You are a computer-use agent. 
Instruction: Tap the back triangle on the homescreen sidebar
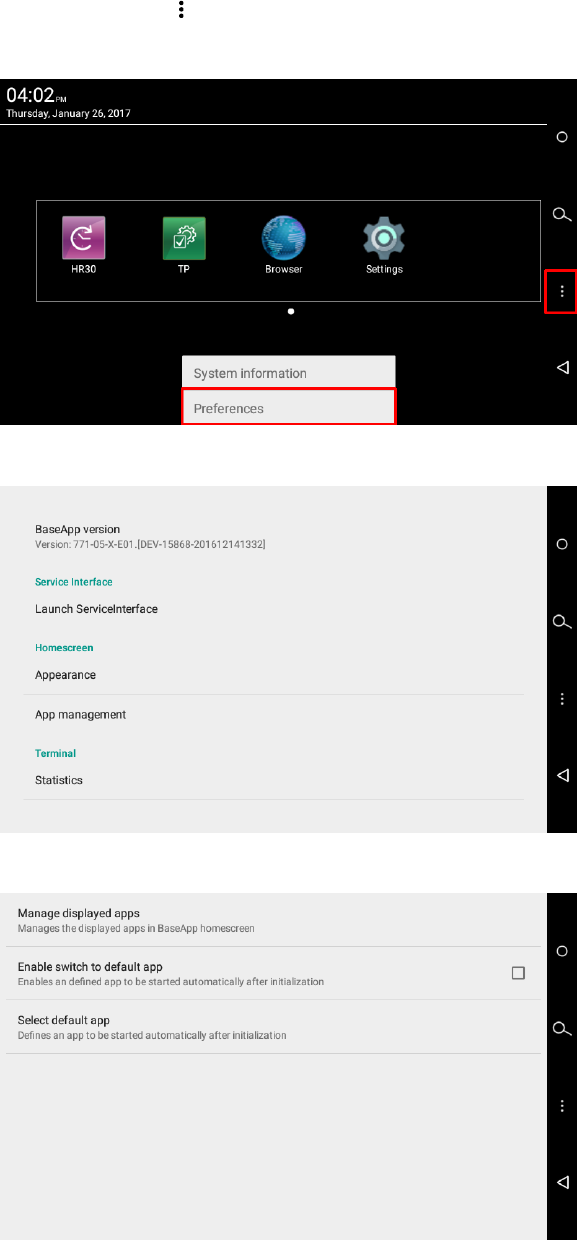(x=562, y=368)
